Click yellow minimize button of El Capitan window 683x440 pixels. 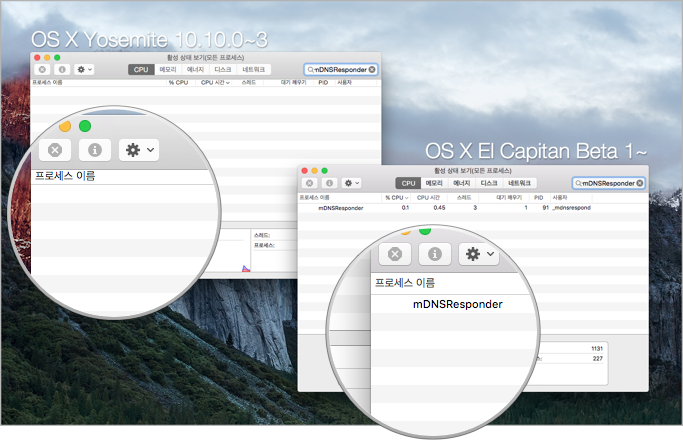(314, 171)
